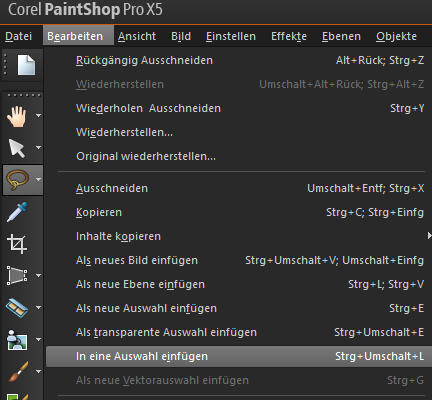Open the Paint Brush flyout arrow

39,371
